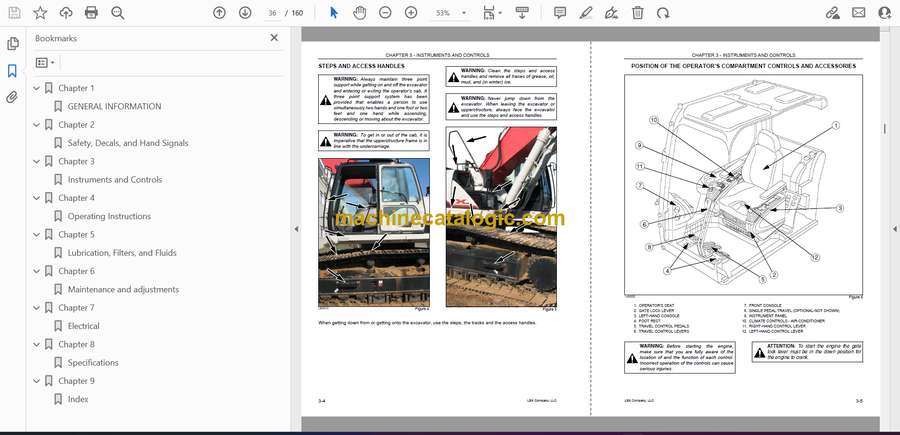Click the page number field showing 36
Image resolution: width=900 pixels, height=435 pixels.
point(272,13)
